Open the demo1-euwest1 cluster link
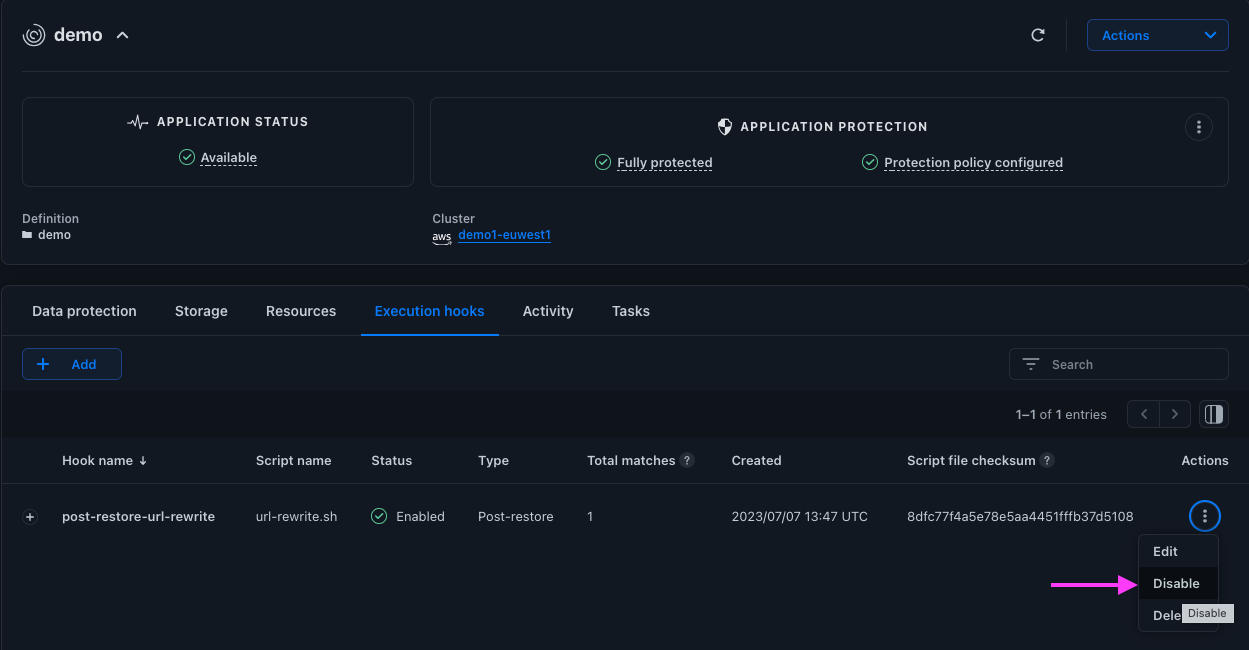This screenshot has width=1249, height=650. click(x=504, y=236)
